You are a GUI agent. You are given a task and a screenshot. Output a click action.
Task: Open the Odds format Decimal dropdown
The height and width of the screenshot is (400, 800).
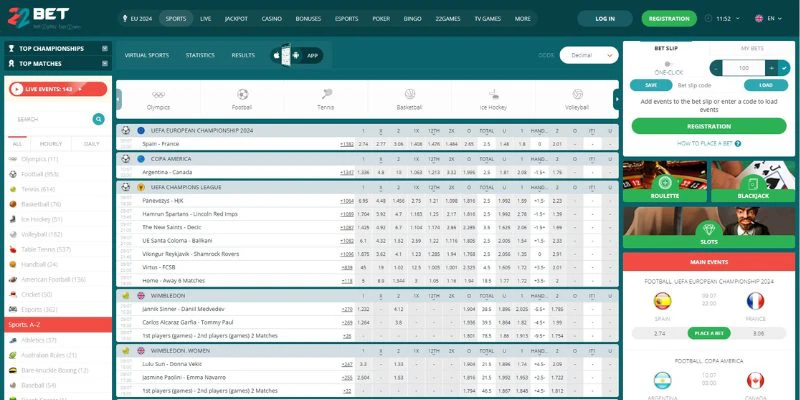coord(589,55)
